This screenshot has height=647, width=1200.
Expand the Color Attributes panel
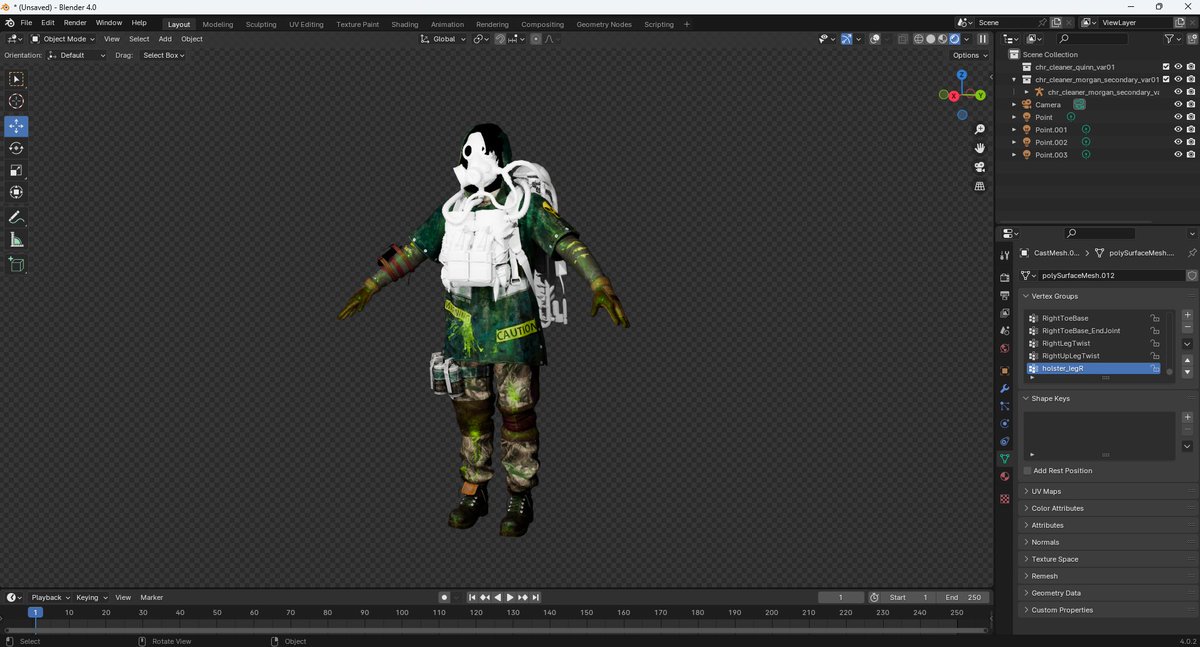click(1059, 508)
